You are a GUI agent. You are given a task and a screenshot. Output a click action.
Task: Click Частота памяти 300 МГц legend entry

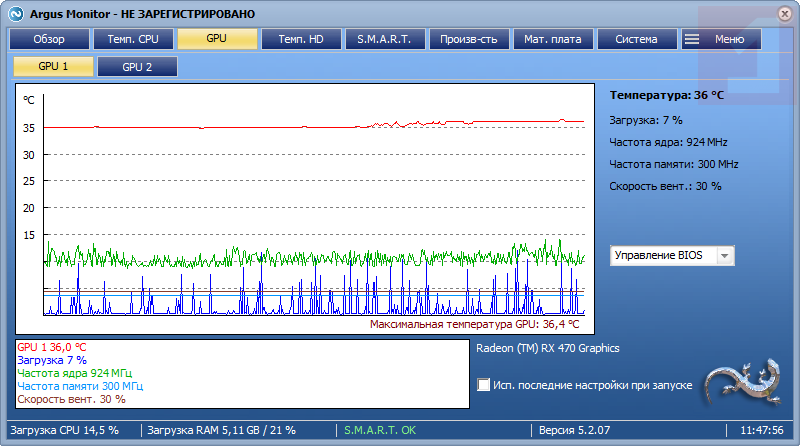coord(80,386)
